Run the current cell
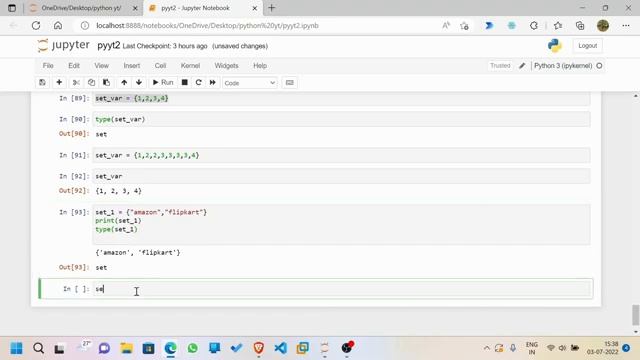This screenshot has width=640, height=360. tap(163, 82)
